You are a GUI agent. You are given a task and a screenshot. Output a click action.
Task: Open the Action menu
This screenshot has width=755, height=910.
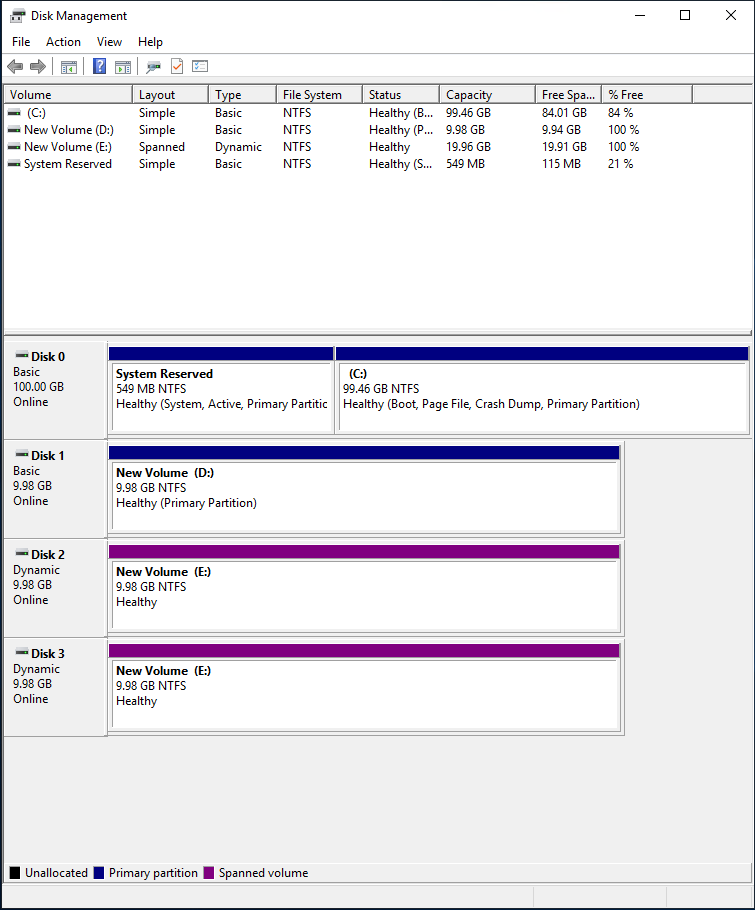point(63,42)
